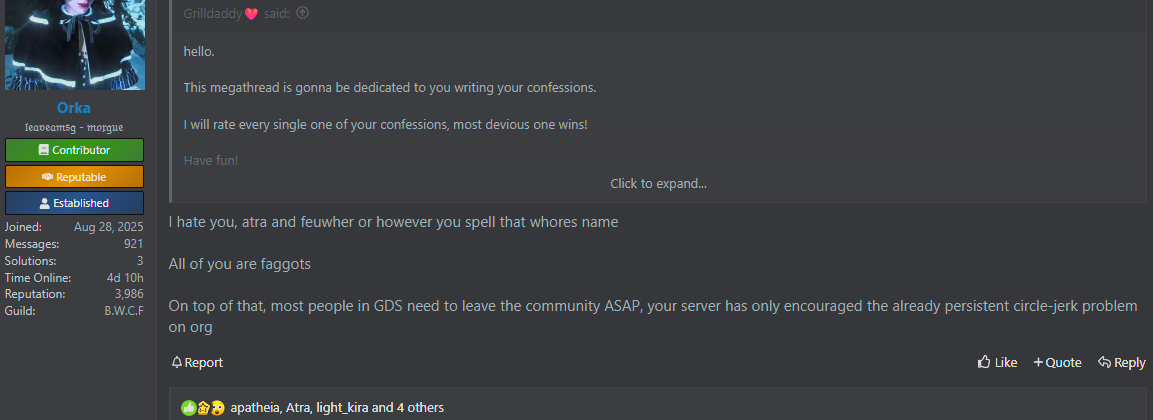Click the Messages count 921

pos(133,244)
